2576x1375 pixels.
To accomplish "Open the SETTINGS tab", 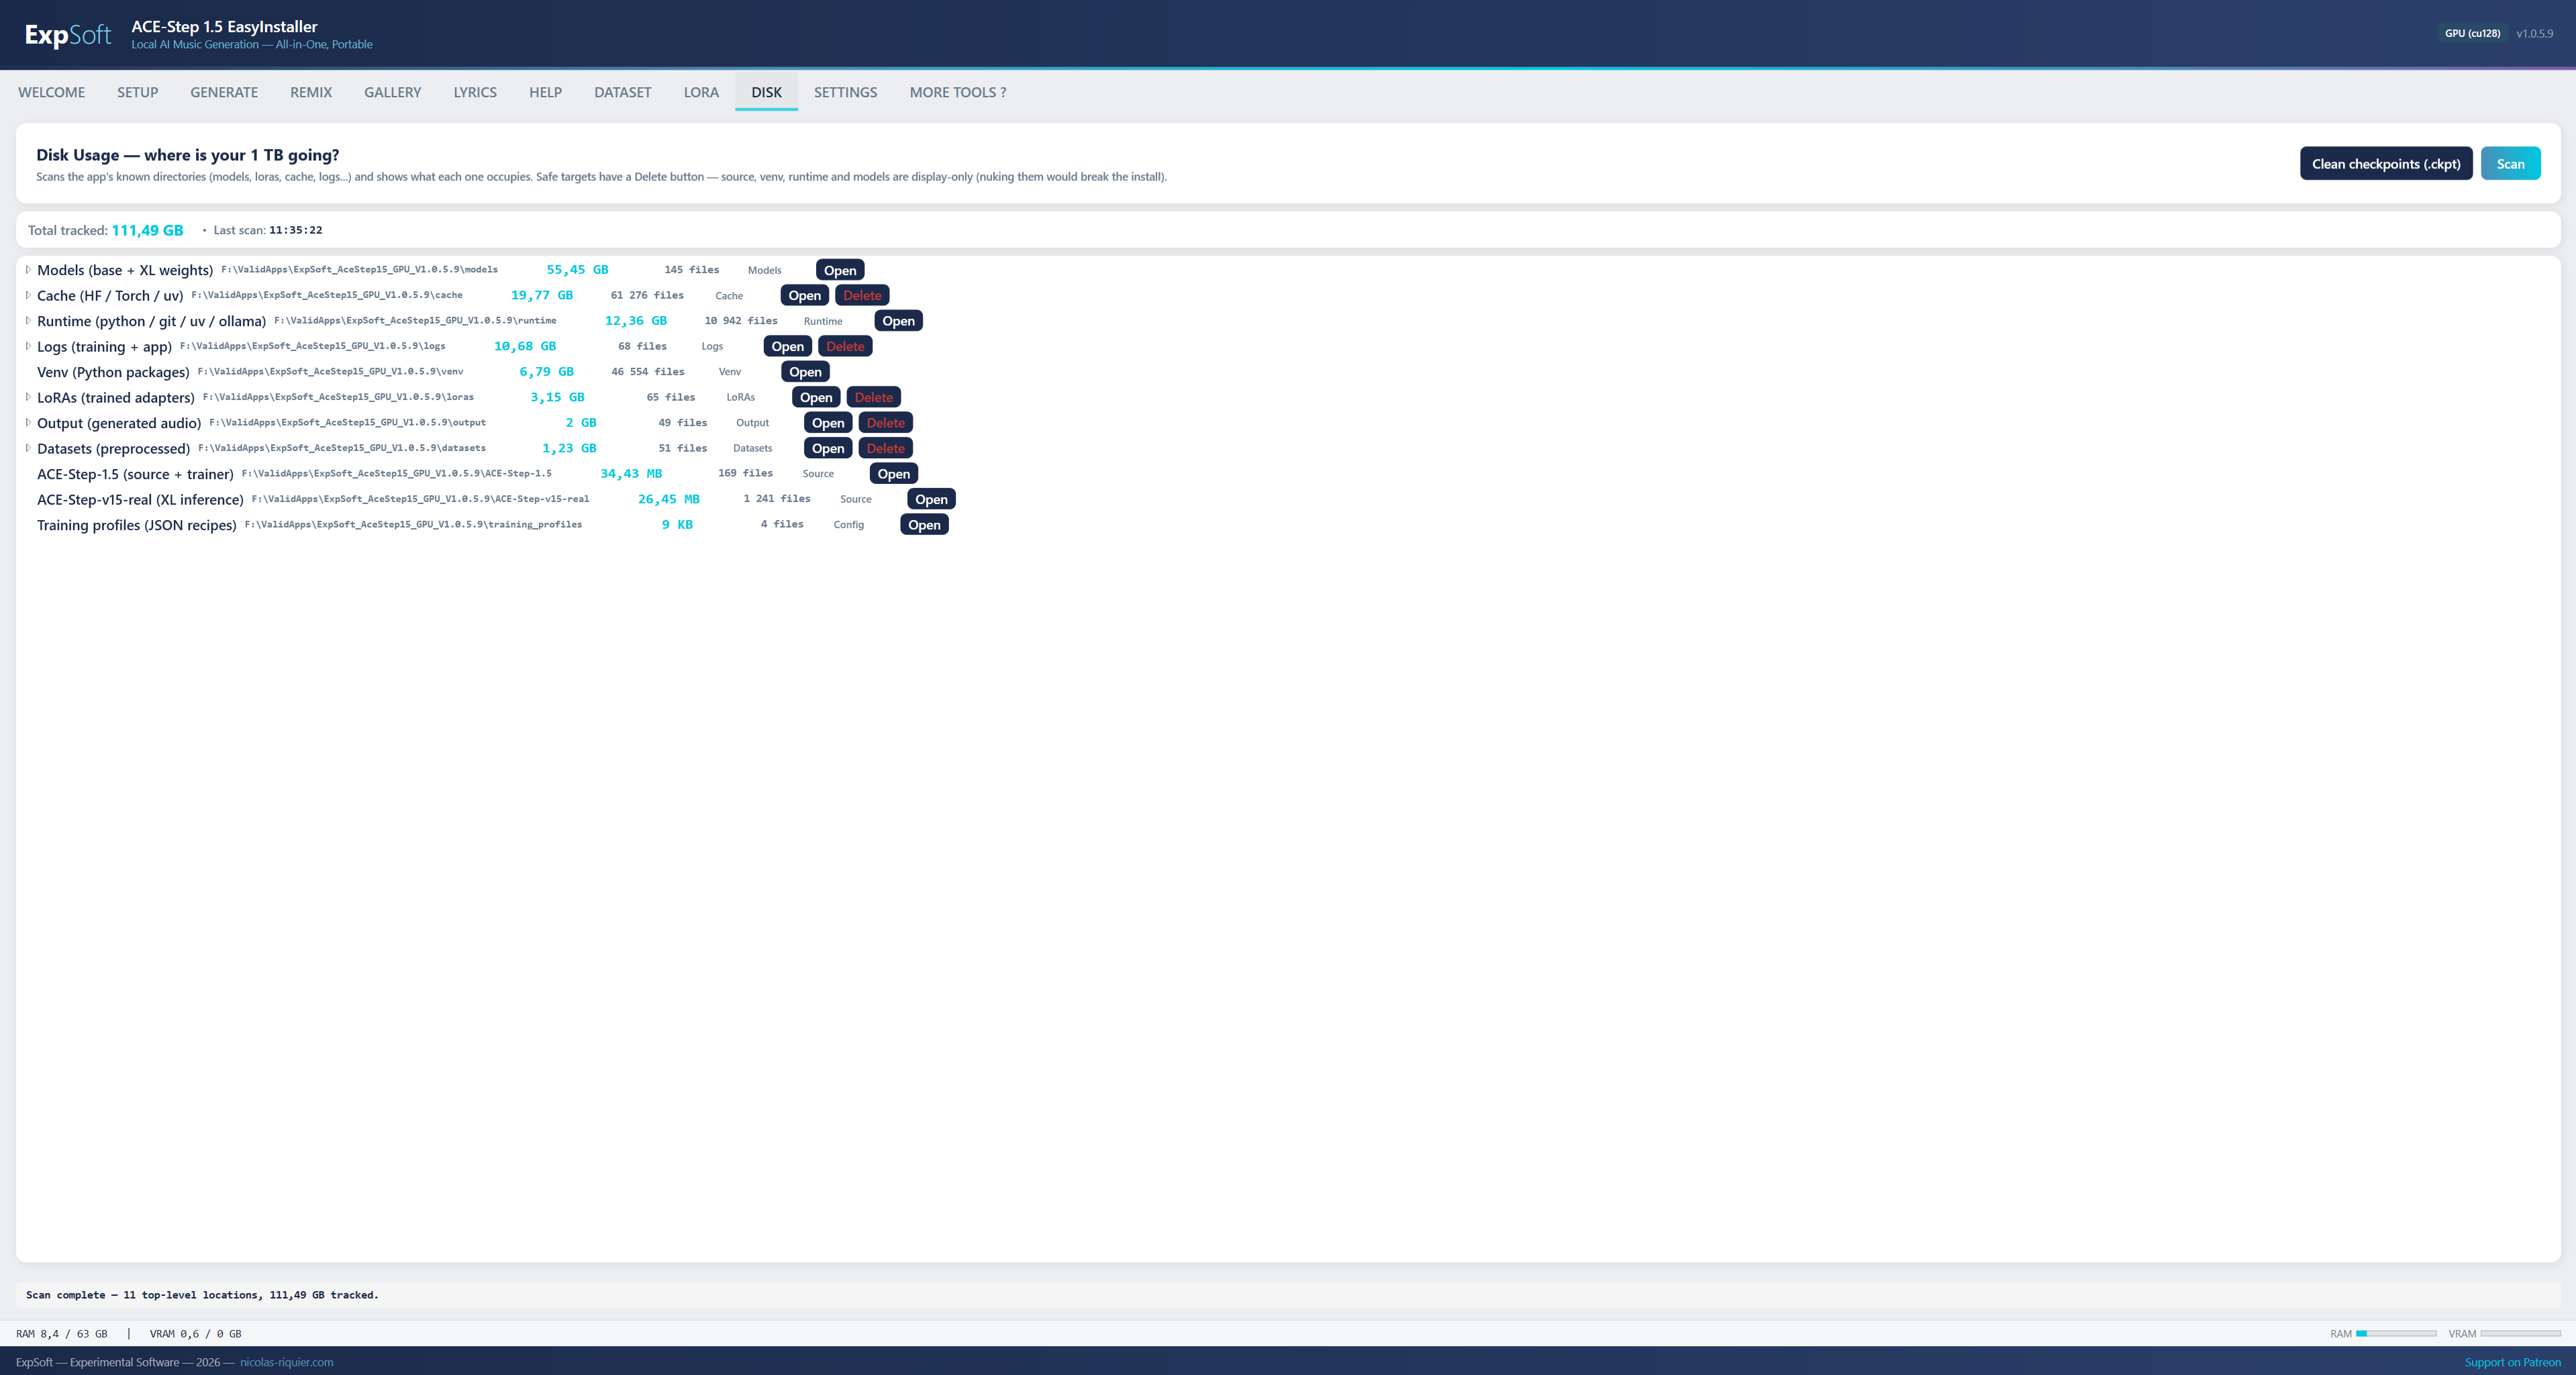I will point(845,92).
